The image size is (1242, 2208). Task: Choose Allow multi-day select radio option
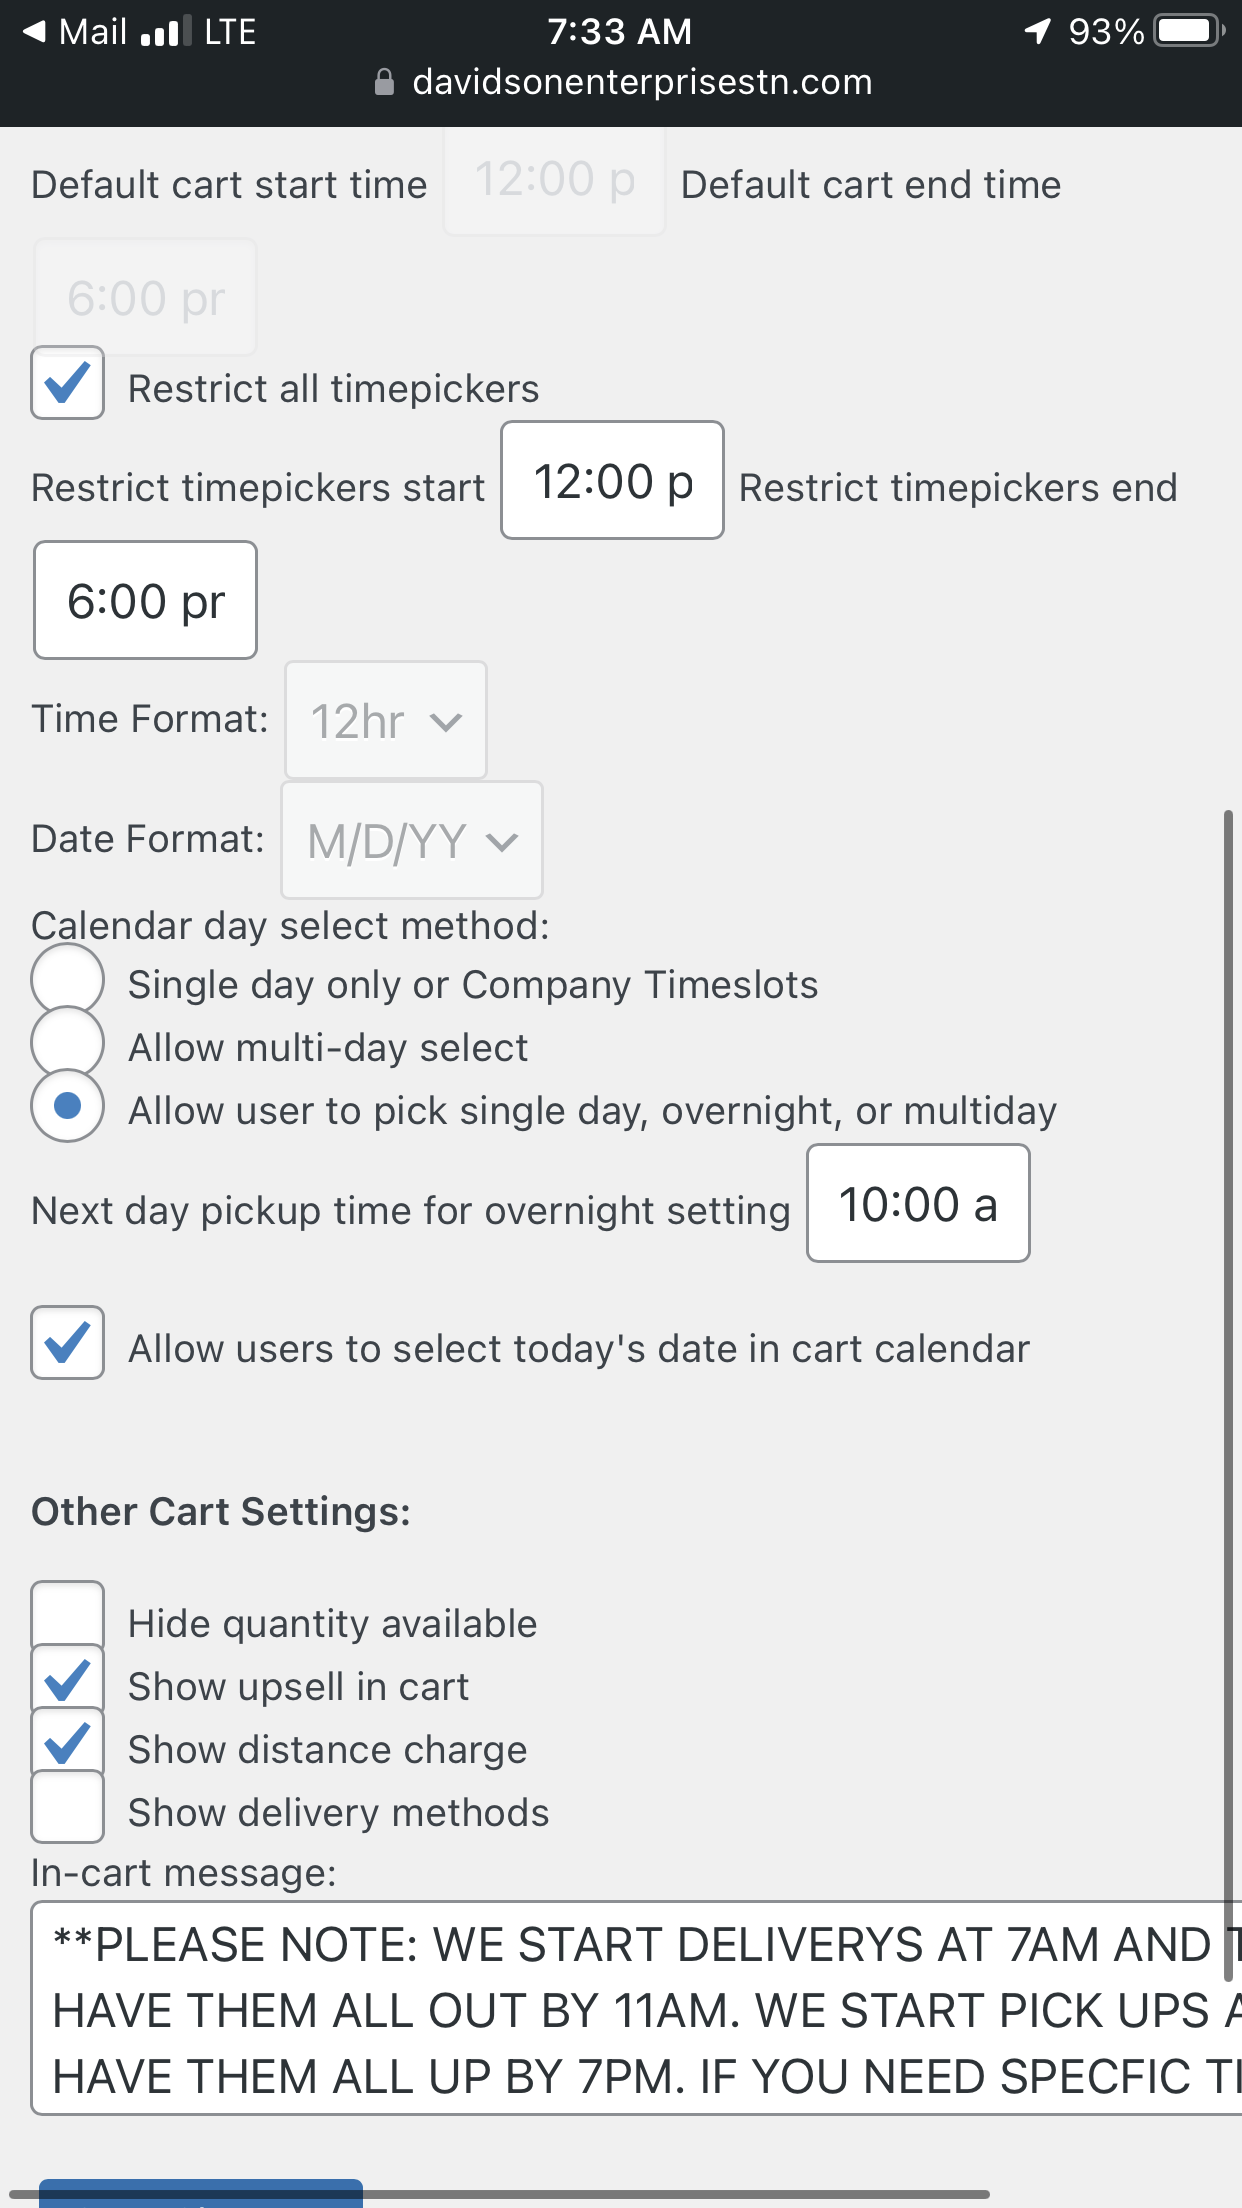coord(68,1043)
